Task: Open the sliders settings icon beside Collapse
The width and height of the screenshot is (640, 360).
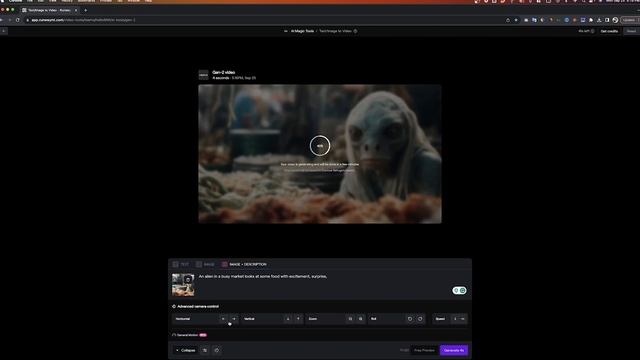Action: [205, 350]
